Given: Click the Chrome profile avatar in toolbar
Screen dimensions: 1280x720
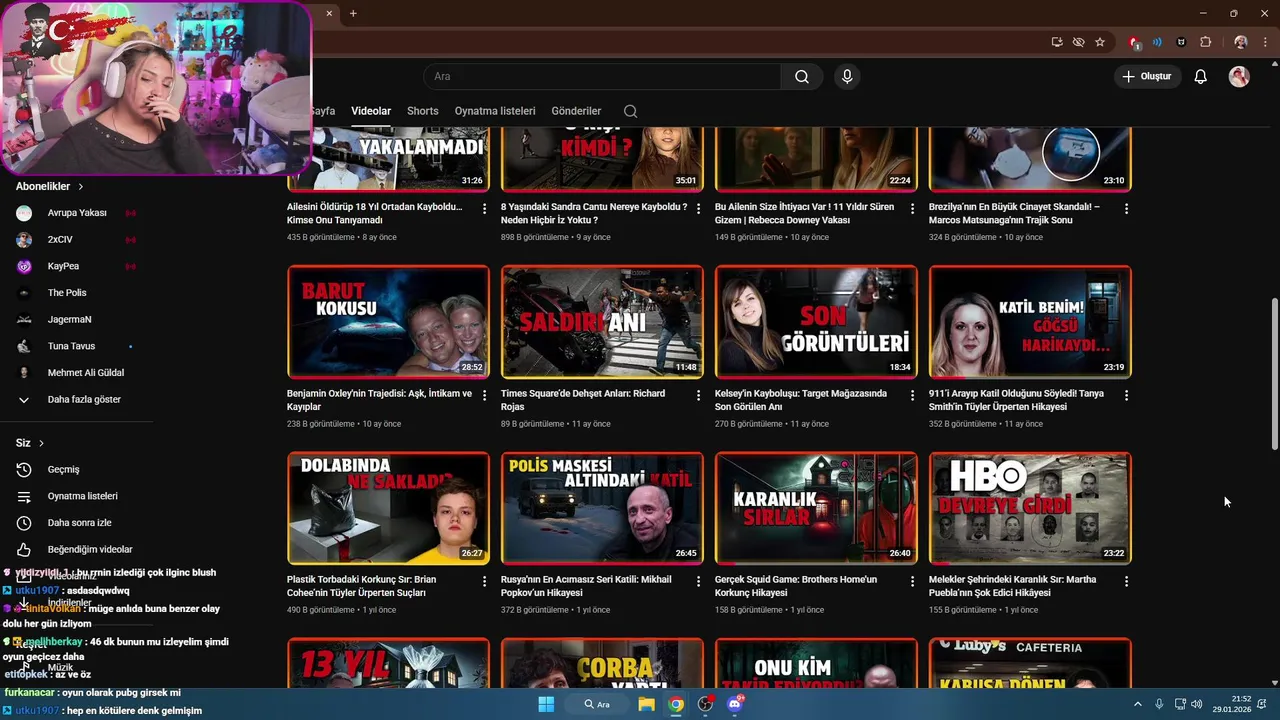Looking at the screenshot, I should [x=1241, y=42].
